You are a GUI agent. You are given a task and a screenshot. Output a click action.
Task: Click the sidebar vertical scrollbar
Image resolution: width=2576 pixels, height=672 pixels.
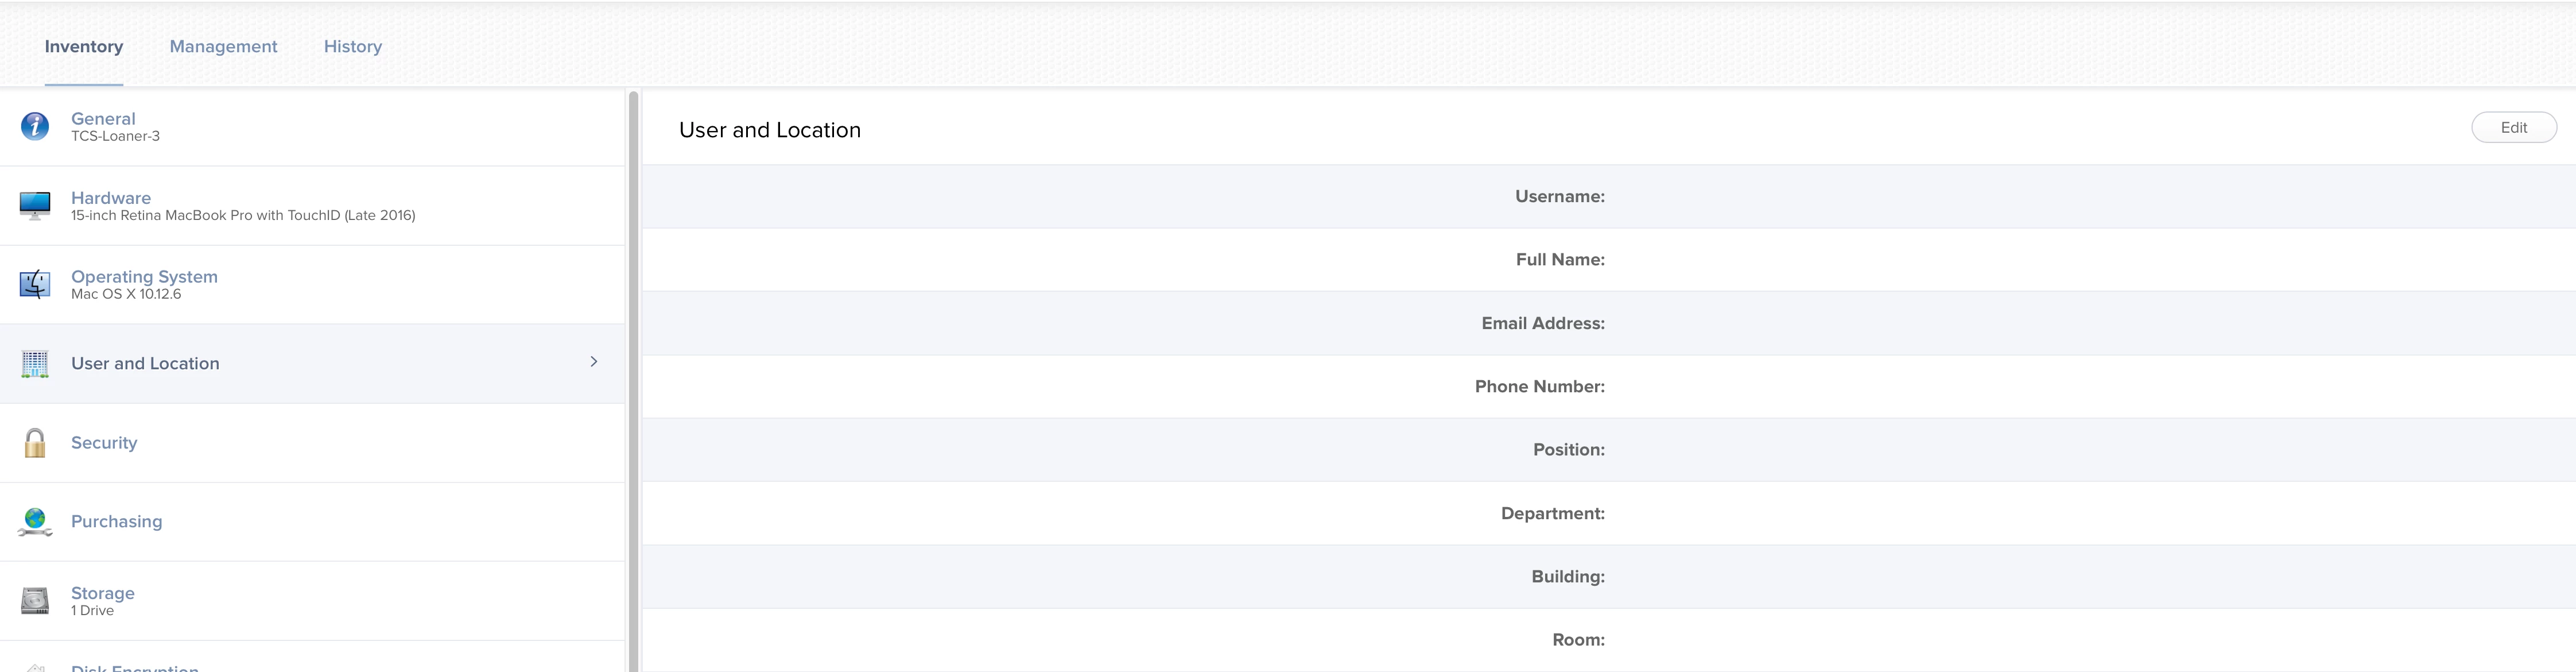[633, 380]
